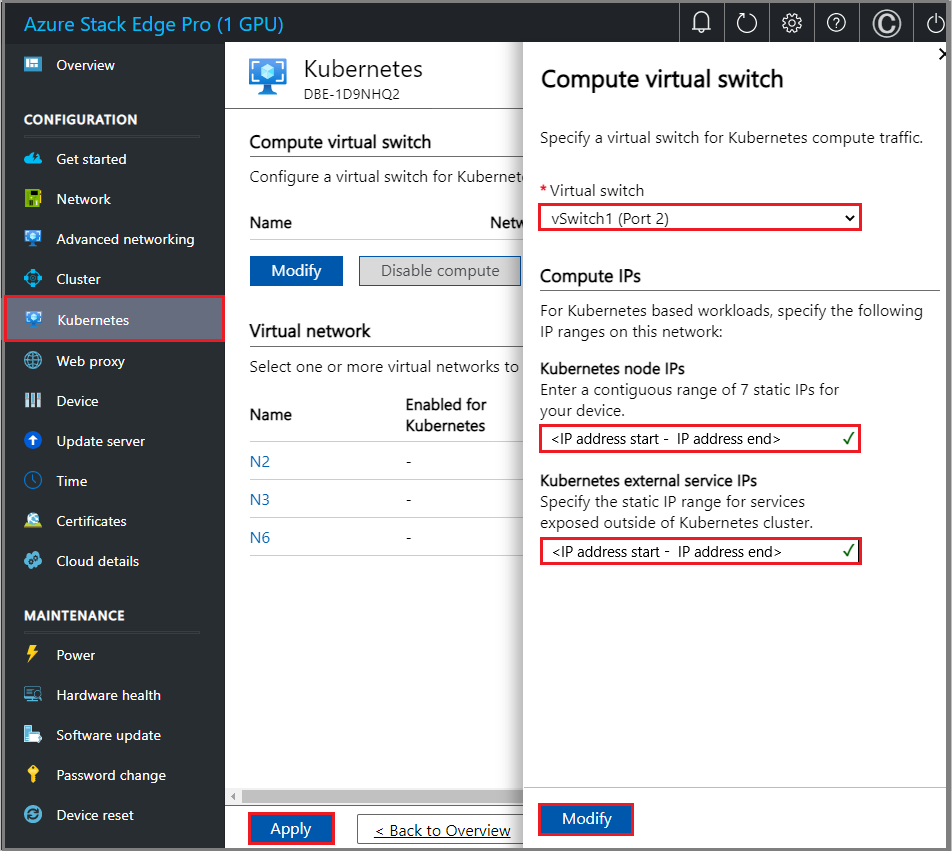The width and height of the screenshot is (952, 851).
Task: Click the notifications bell icon
Action: (701, 23)
